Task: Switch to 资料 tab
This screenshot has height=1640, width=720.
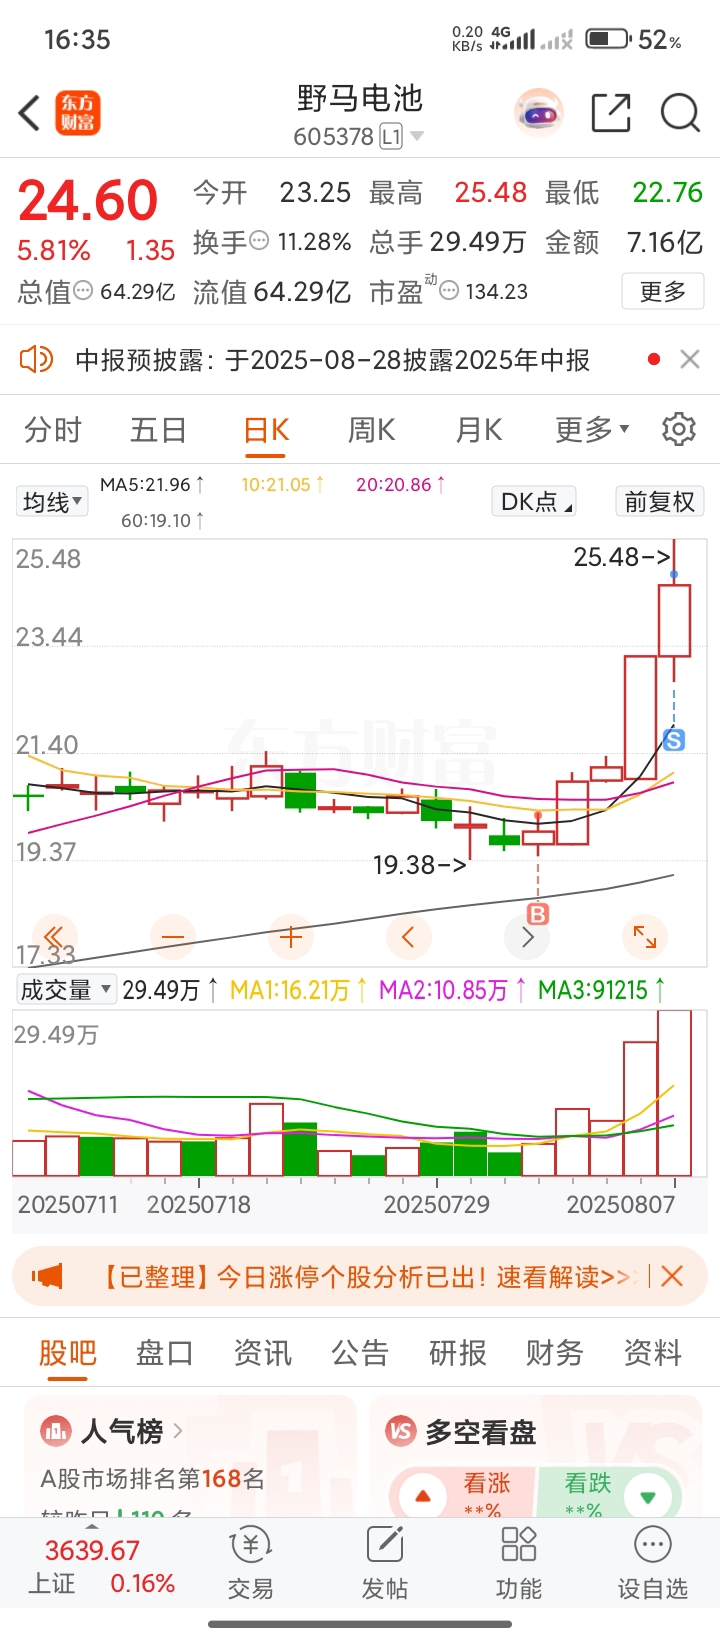Action: pos(653,1352)
